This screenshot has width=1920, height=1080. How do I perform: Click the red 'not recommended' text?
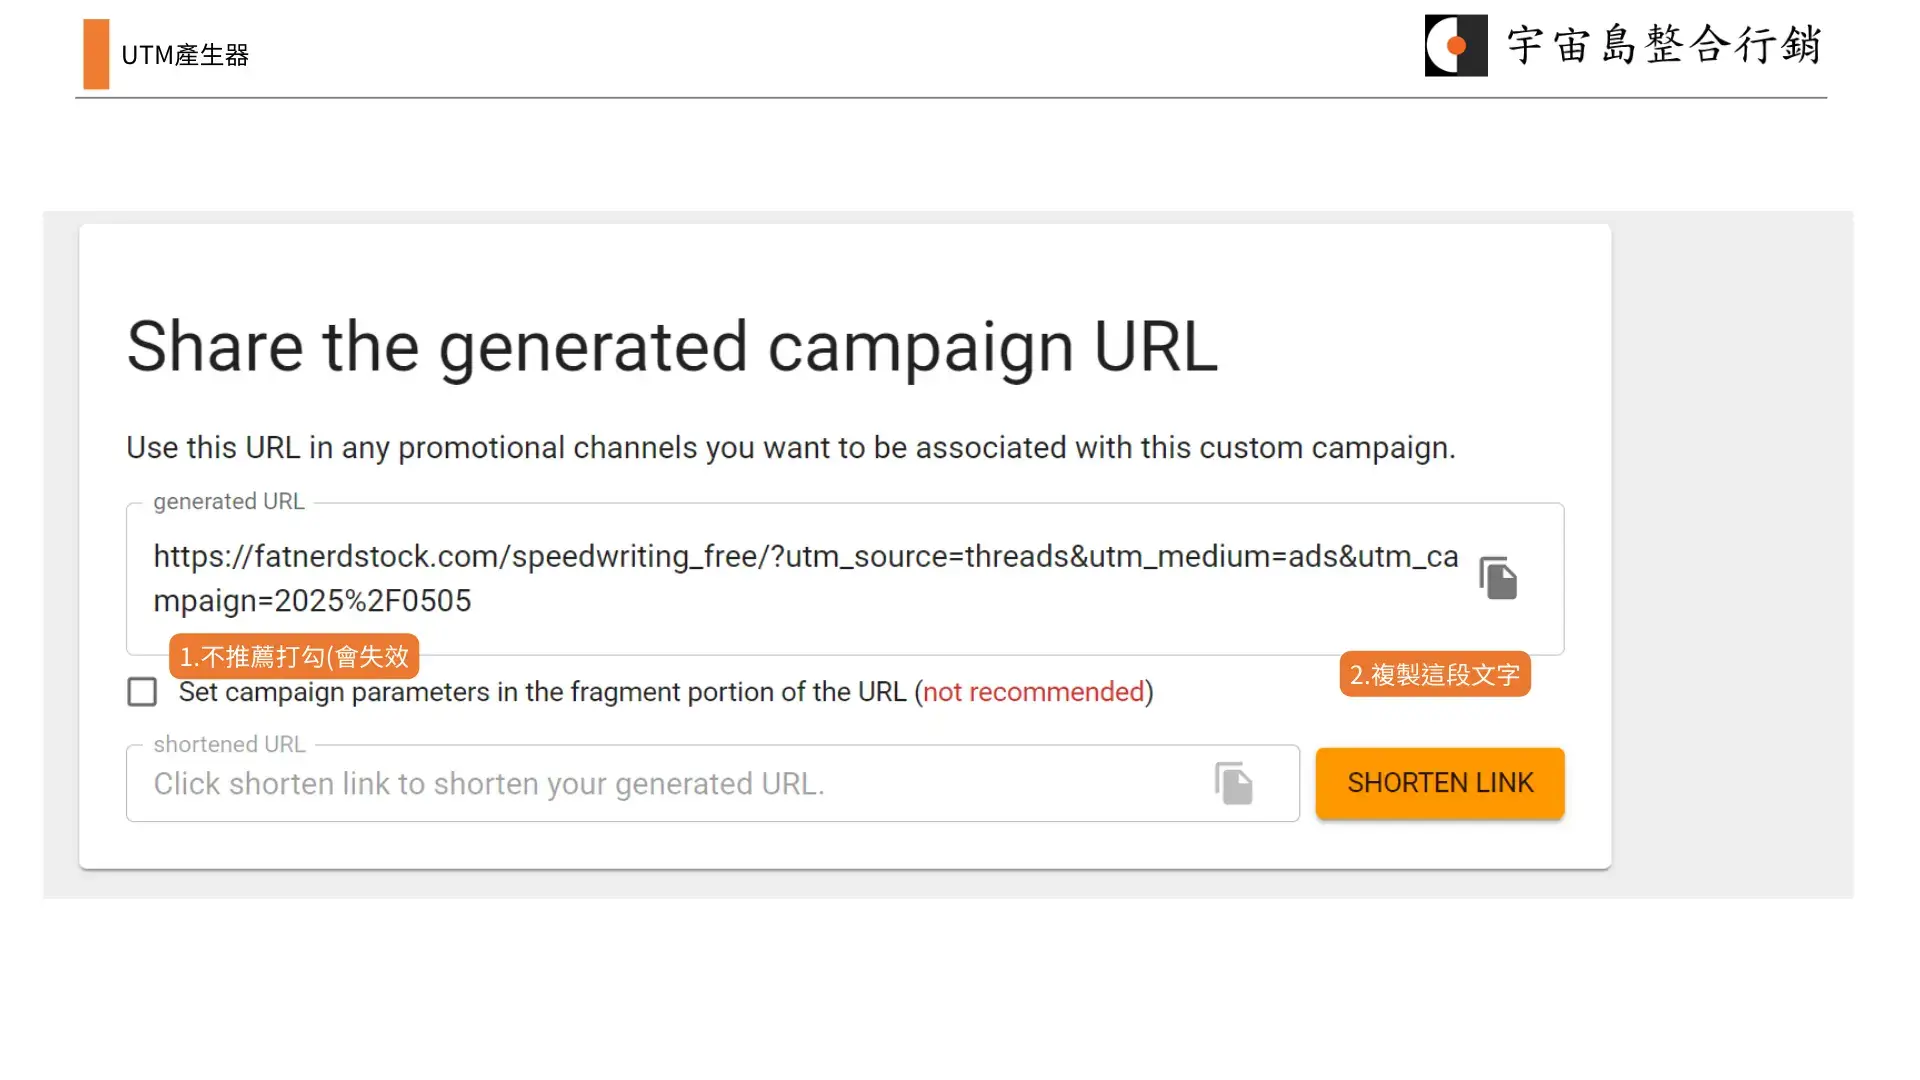tap(1033, 692)
